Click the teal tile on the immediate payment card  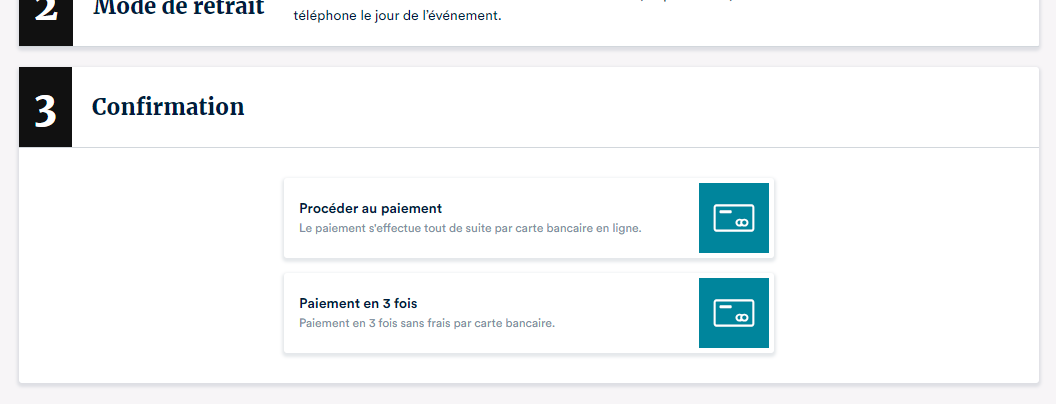710,195
